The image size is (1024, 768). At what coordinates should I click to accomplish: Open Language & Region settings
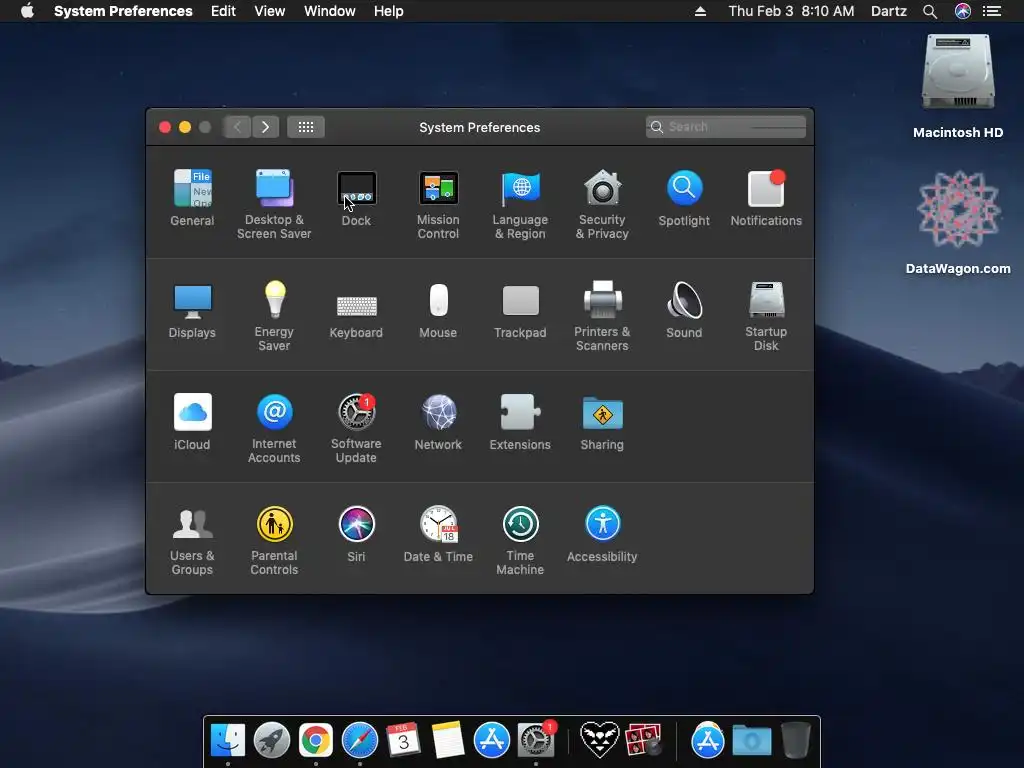pyautogui.click(x=520, y=204)
